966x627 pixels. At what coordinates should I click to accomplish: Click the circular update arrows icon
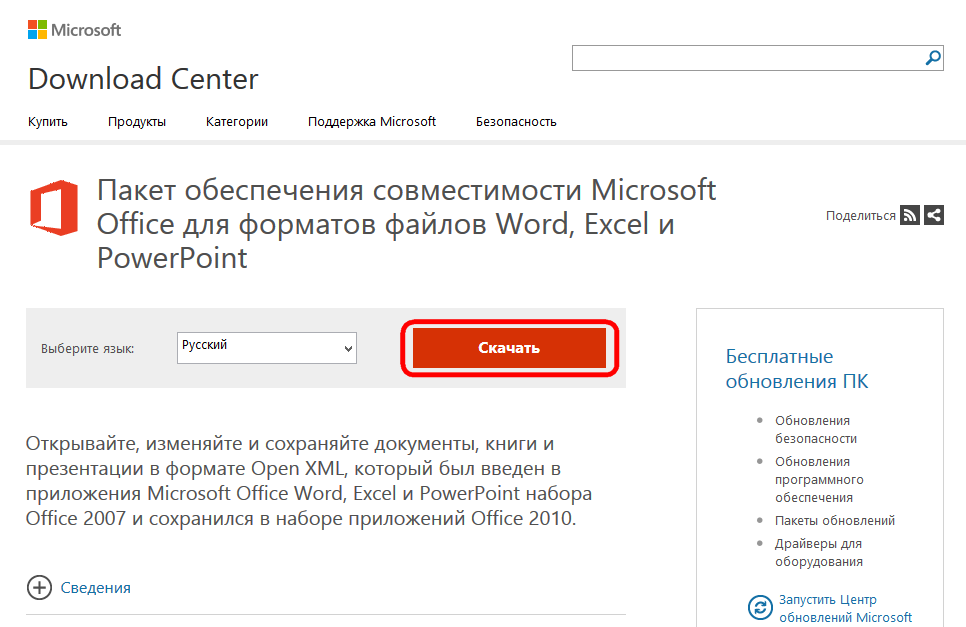[761, 608]
